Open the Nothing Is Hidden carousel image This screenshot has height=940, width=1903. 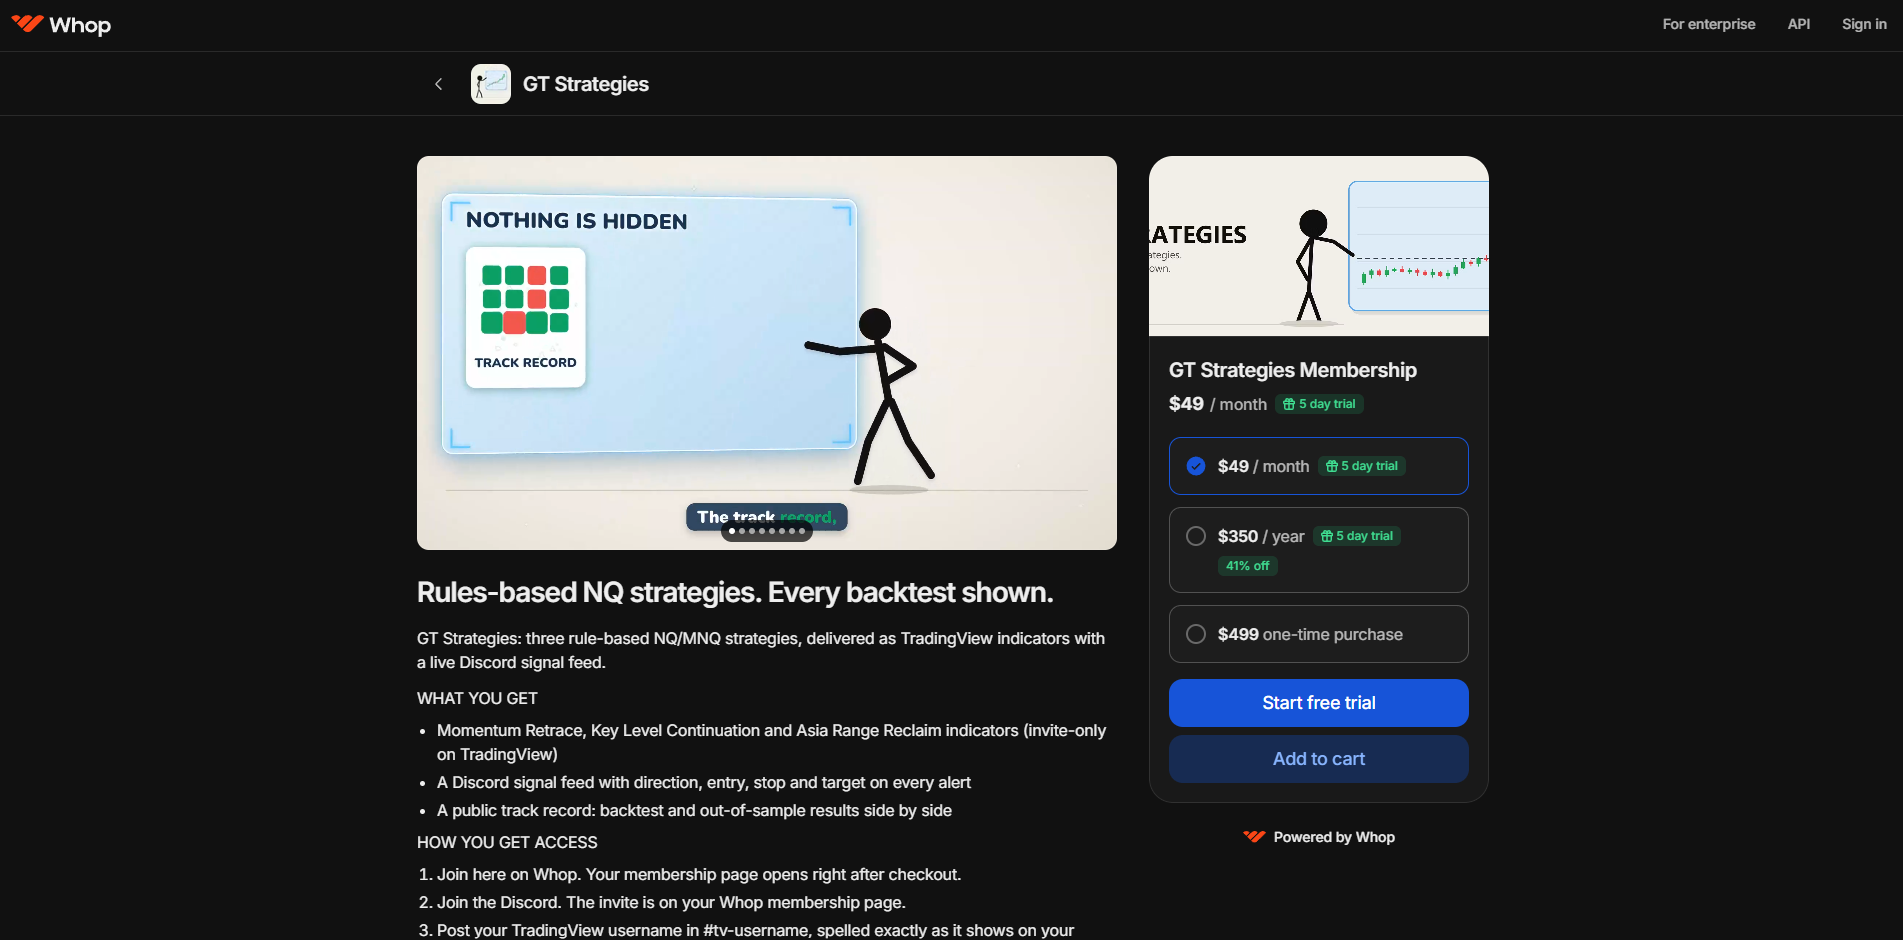(766, 352)
